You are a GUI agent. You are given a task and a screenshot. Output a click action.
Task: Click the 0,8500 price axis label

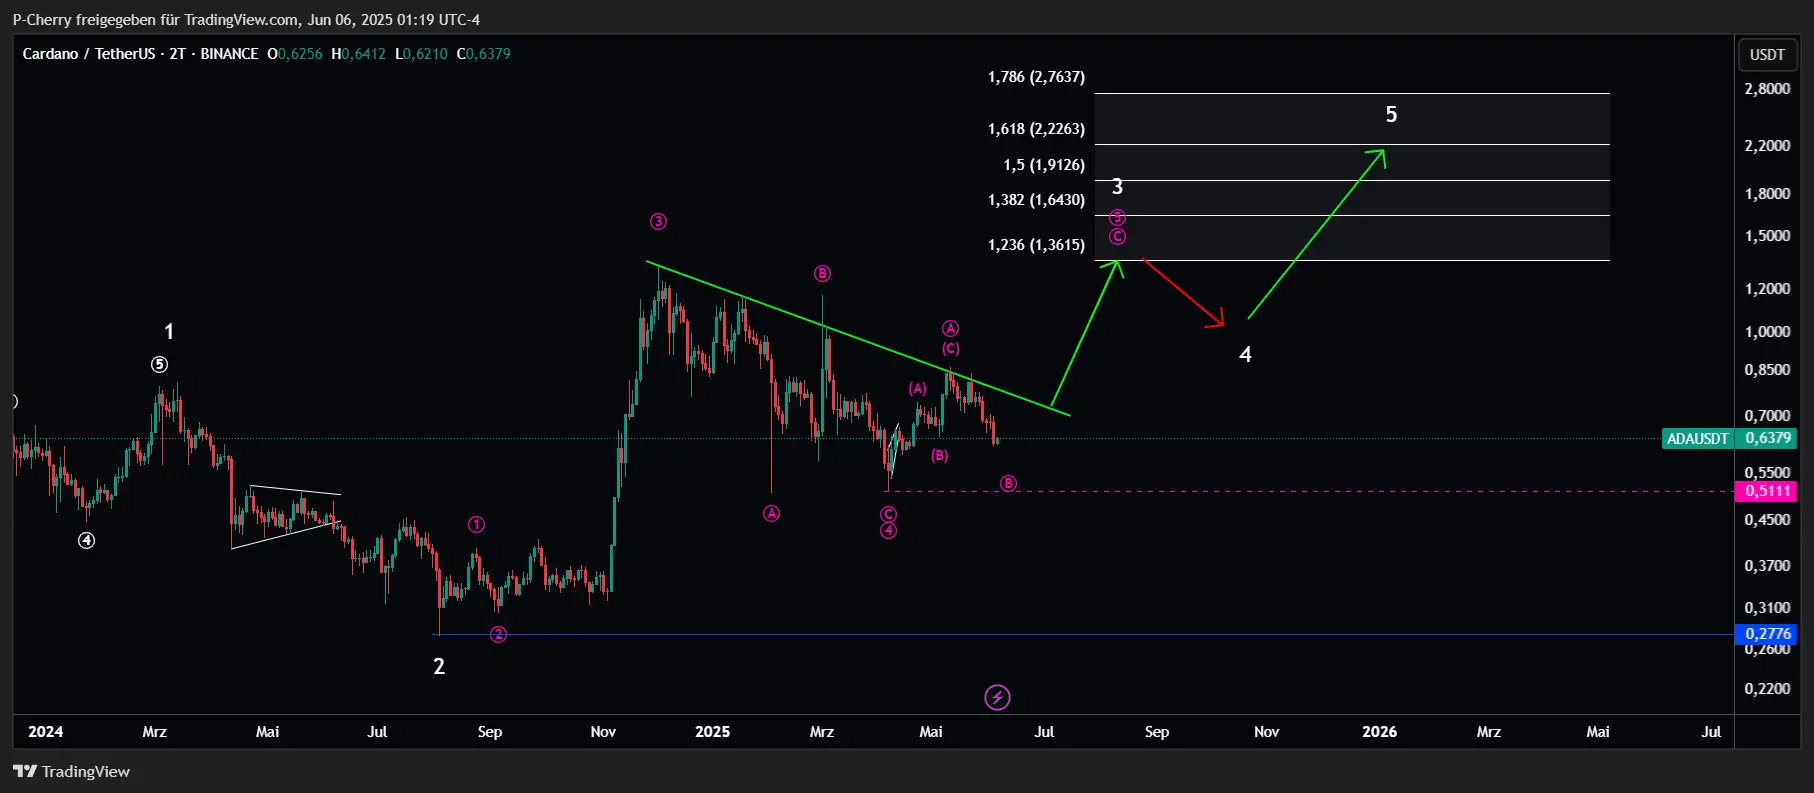pyautogui.click(x=1767, y=370)
